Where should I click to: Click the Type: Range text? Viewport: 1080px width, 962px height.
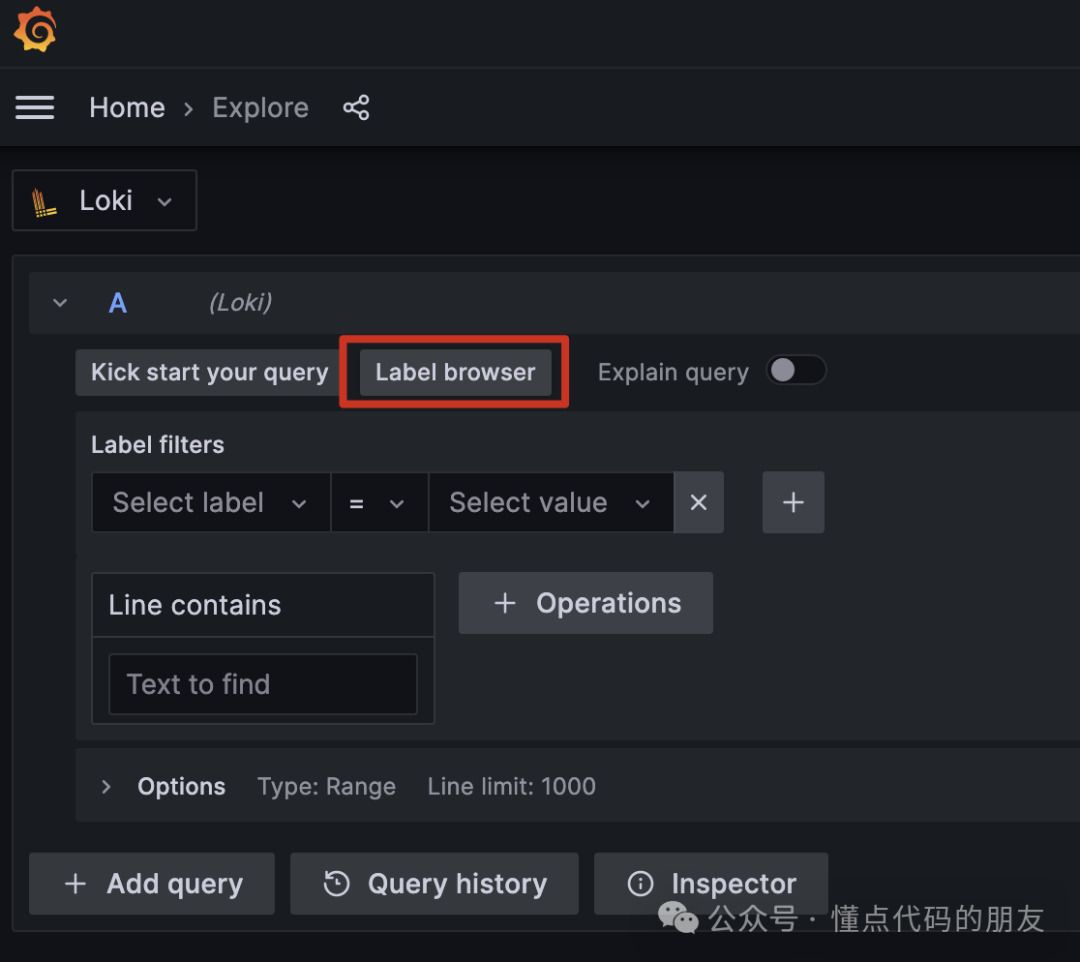pyautogui.click(x=326, y=786)
